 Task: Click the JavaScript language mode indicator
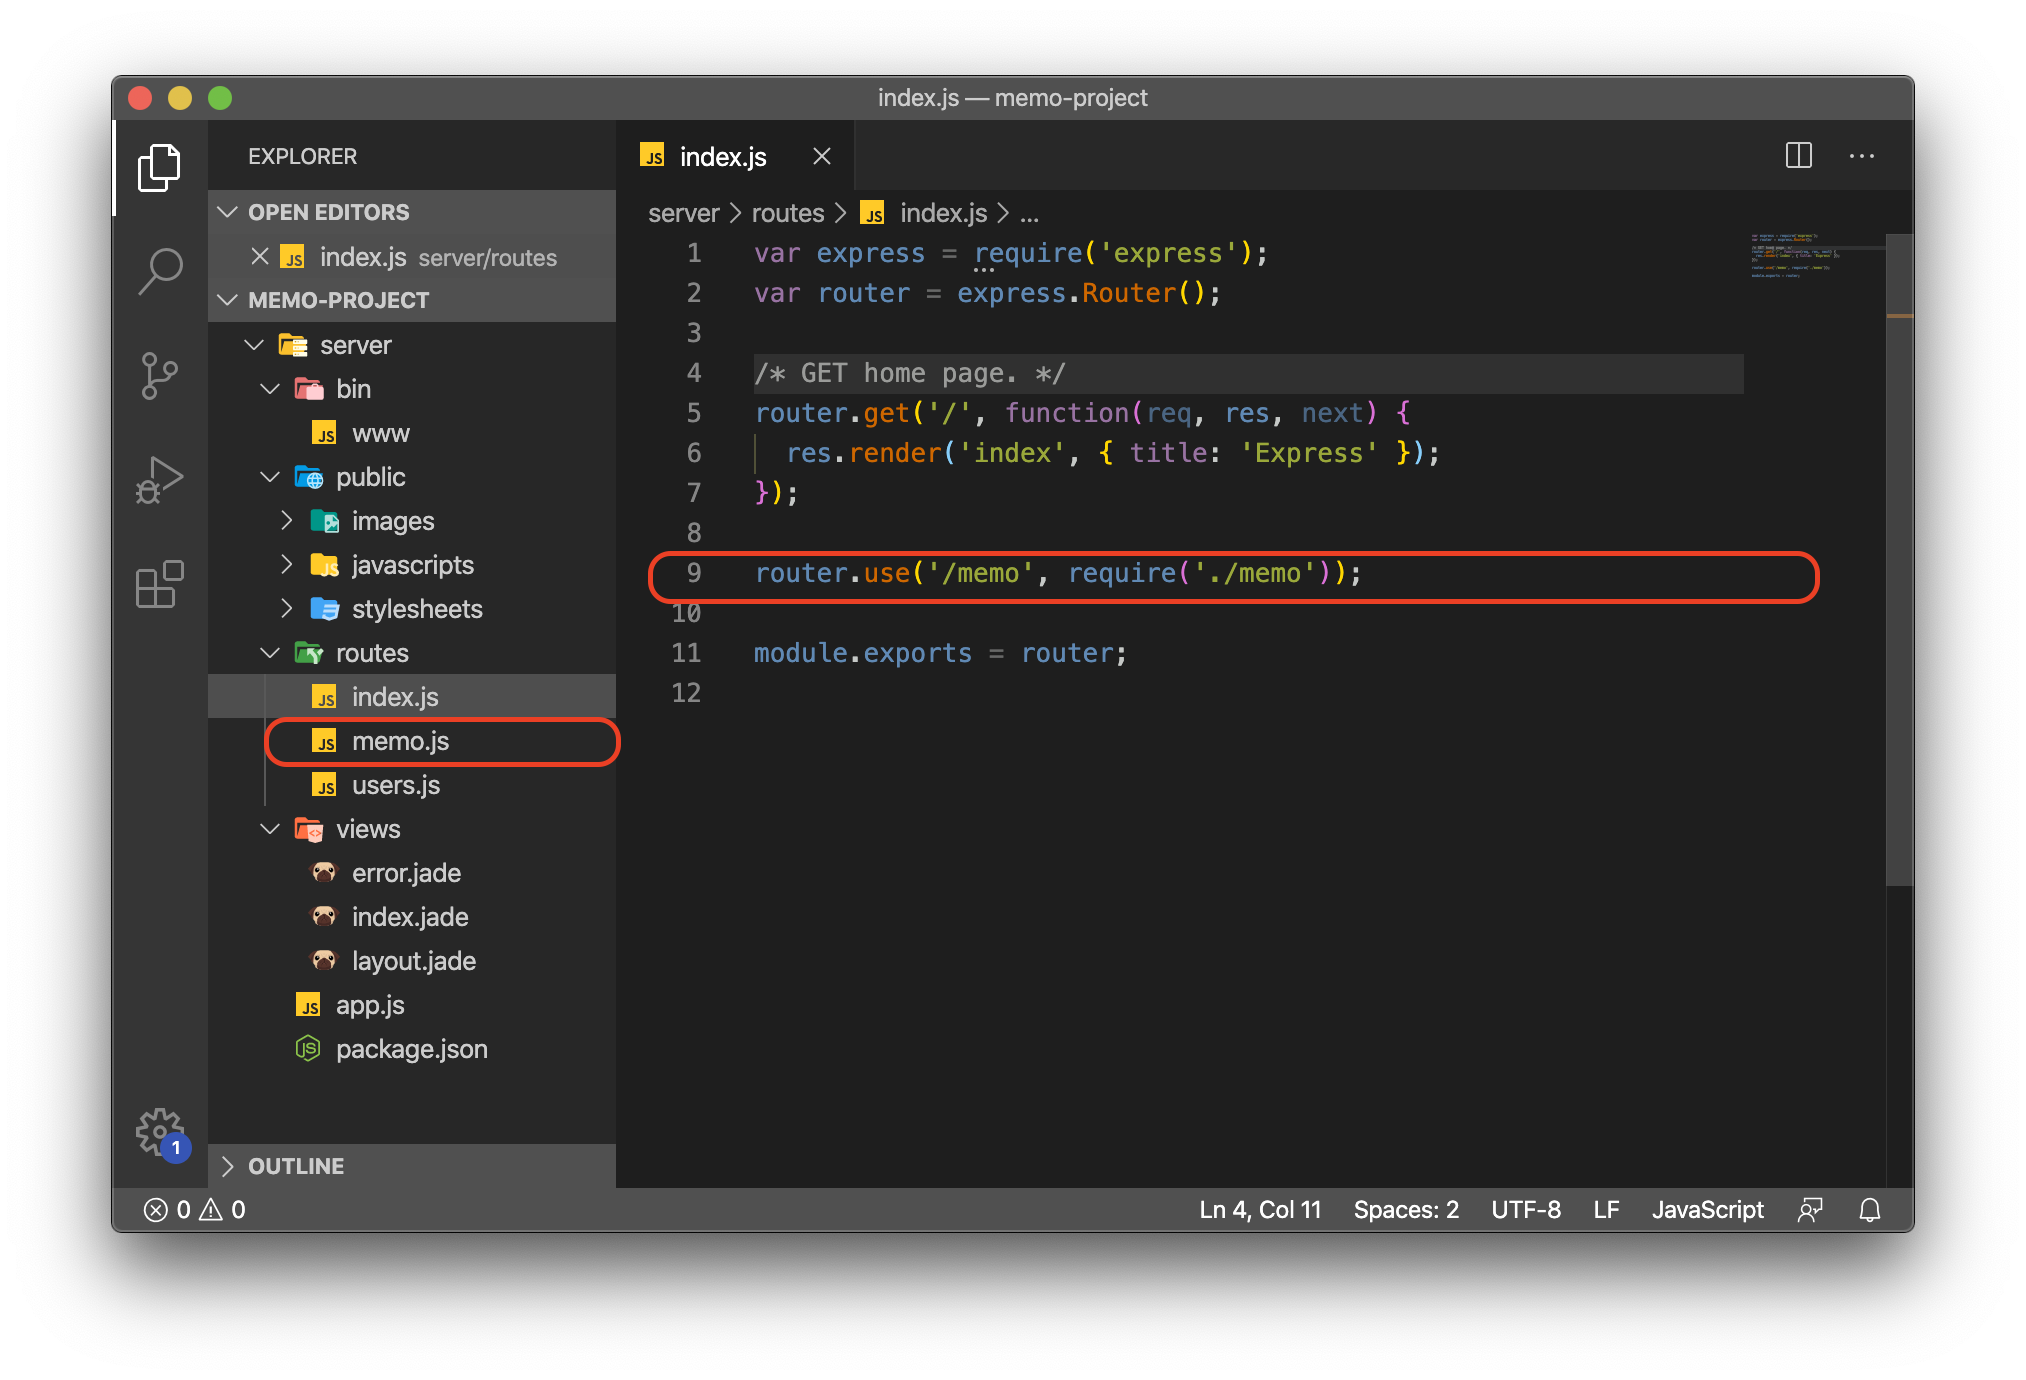[x=1707, y=1210]
